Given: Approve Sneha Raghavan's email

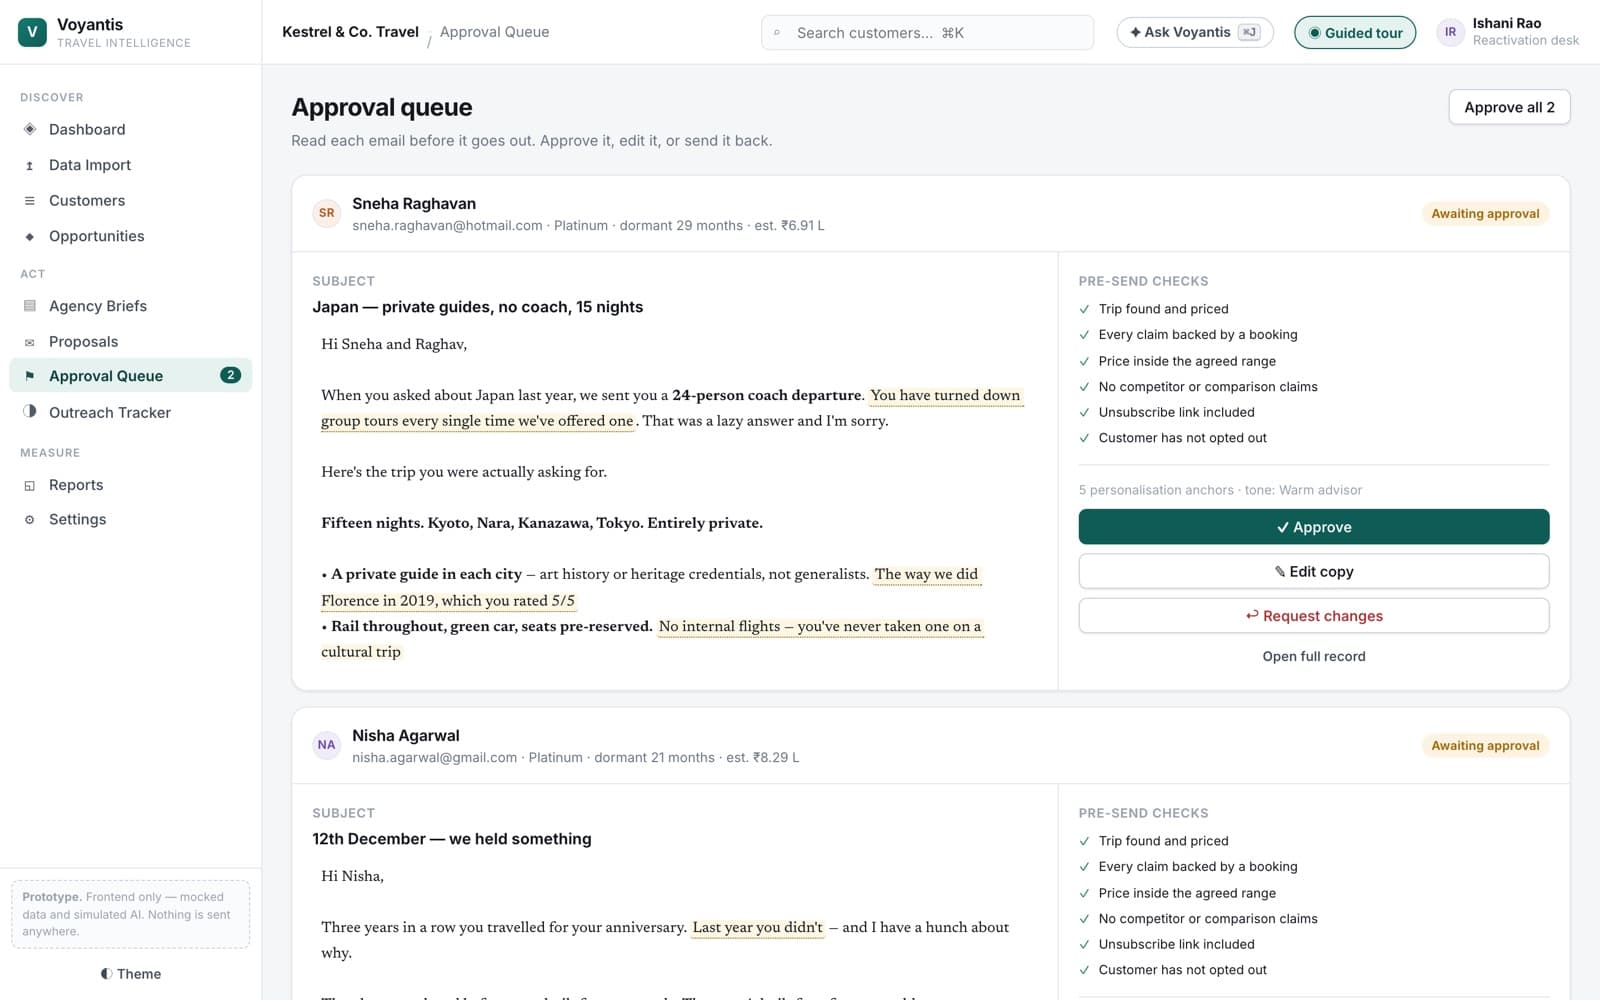Looking at the screenshot, I should click(x=1314, y=527).
